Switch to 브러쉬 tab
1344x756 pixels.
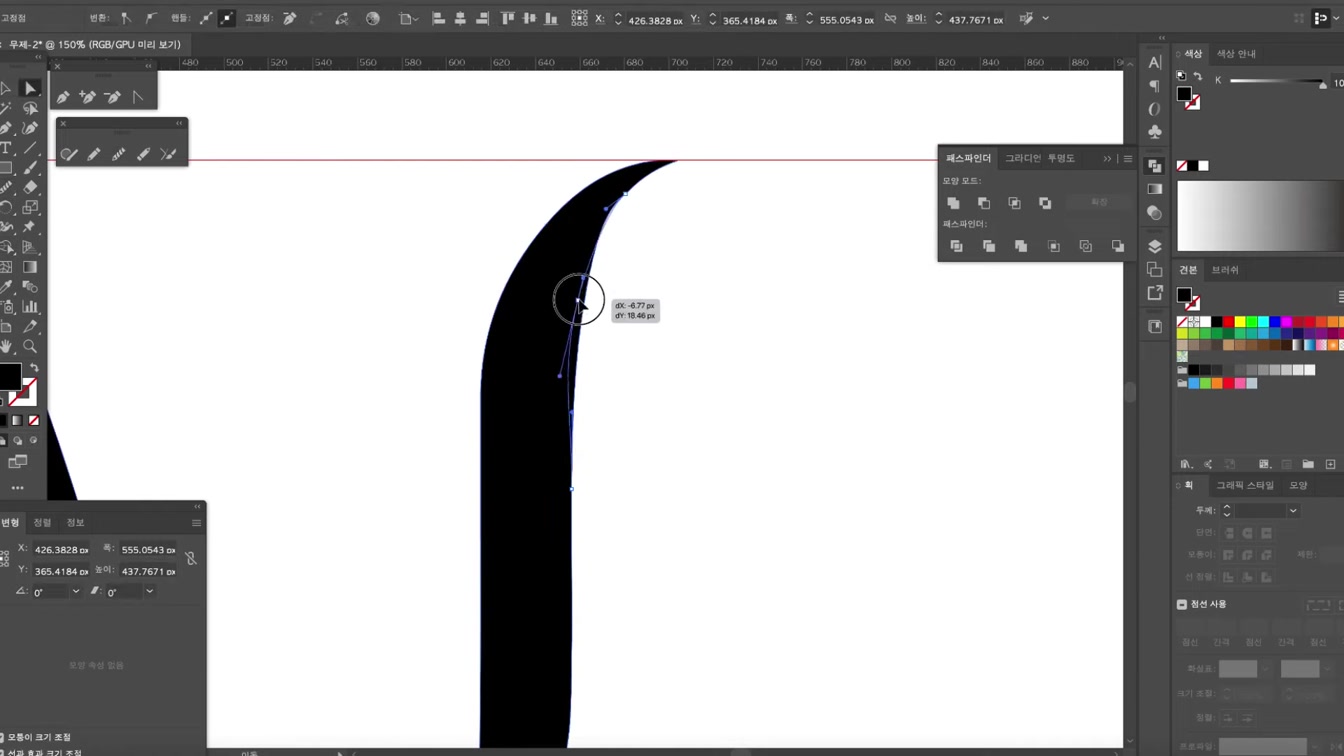point(1225,270)
